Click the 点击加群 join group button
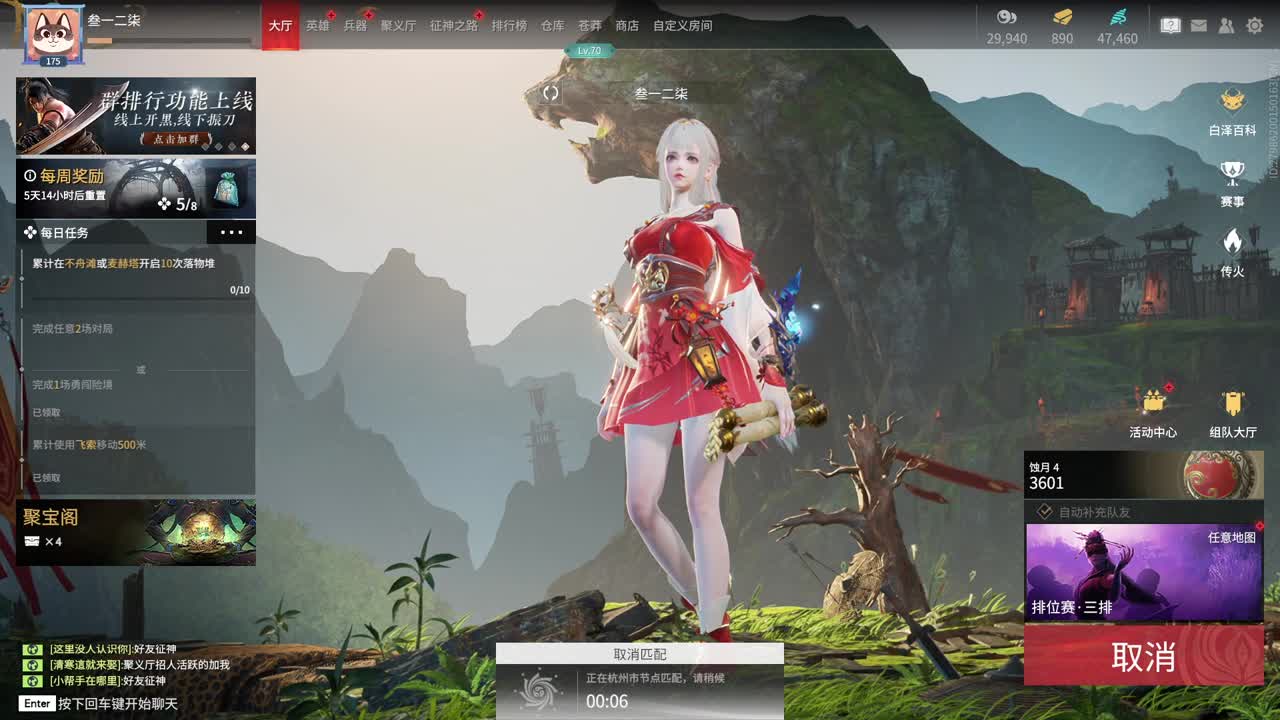1280x720 pixels. coord(176,139)
